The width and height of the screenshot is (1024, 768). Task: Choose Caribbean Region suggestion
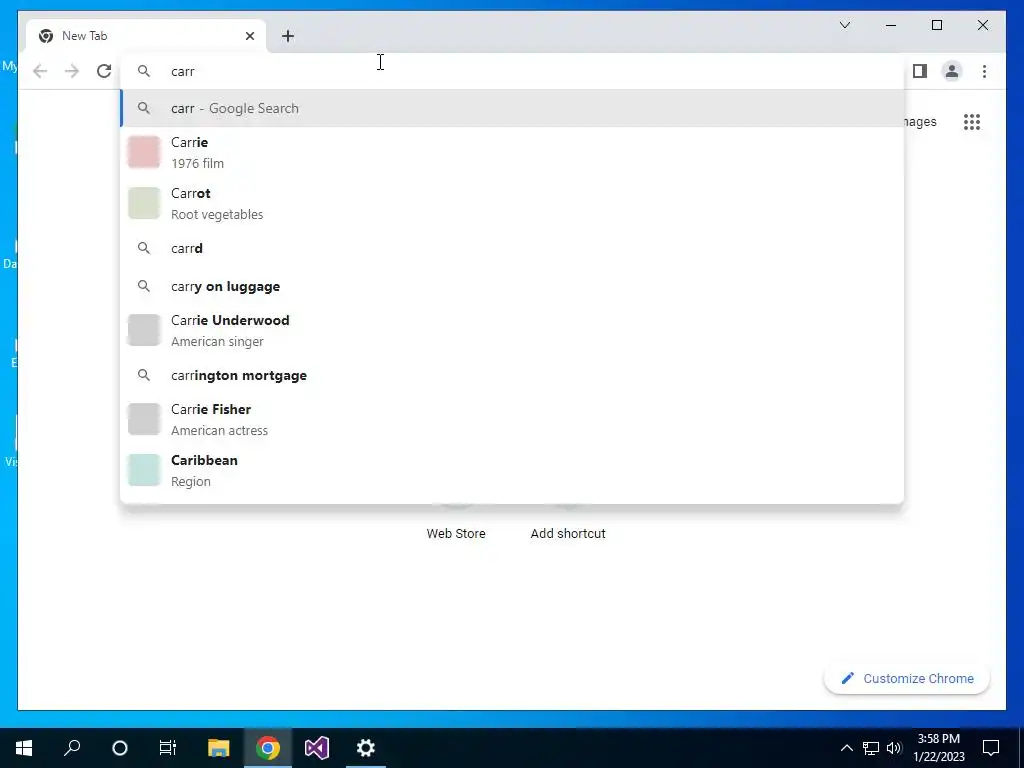pos(512,470)
